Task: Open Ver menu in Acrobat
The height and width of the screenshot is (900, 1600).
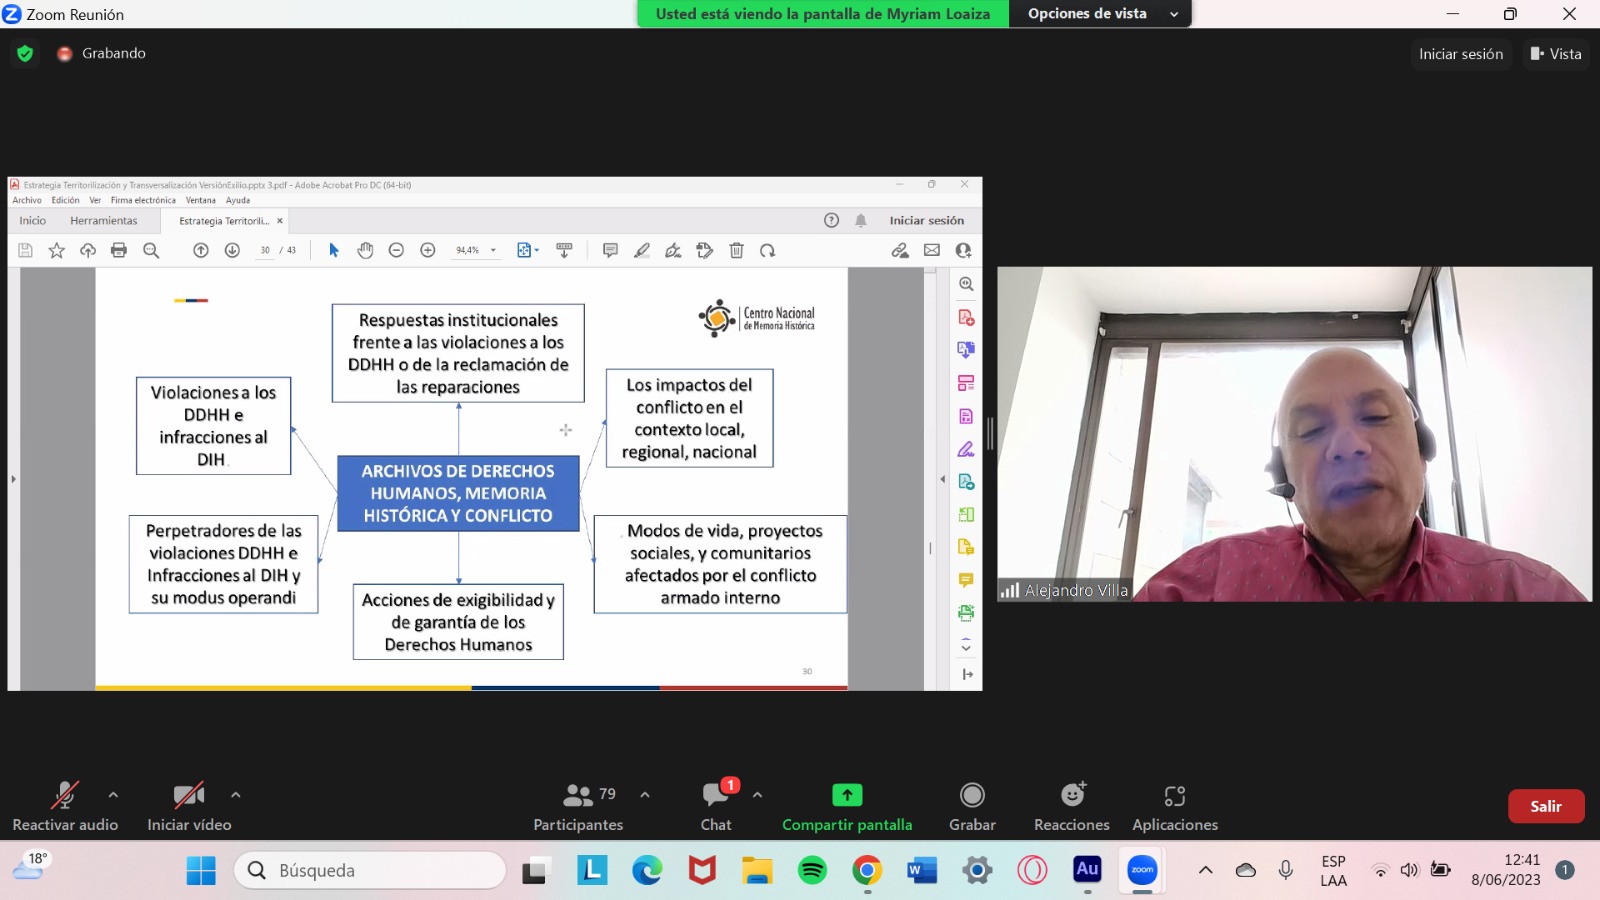Action: pos(95,200)
